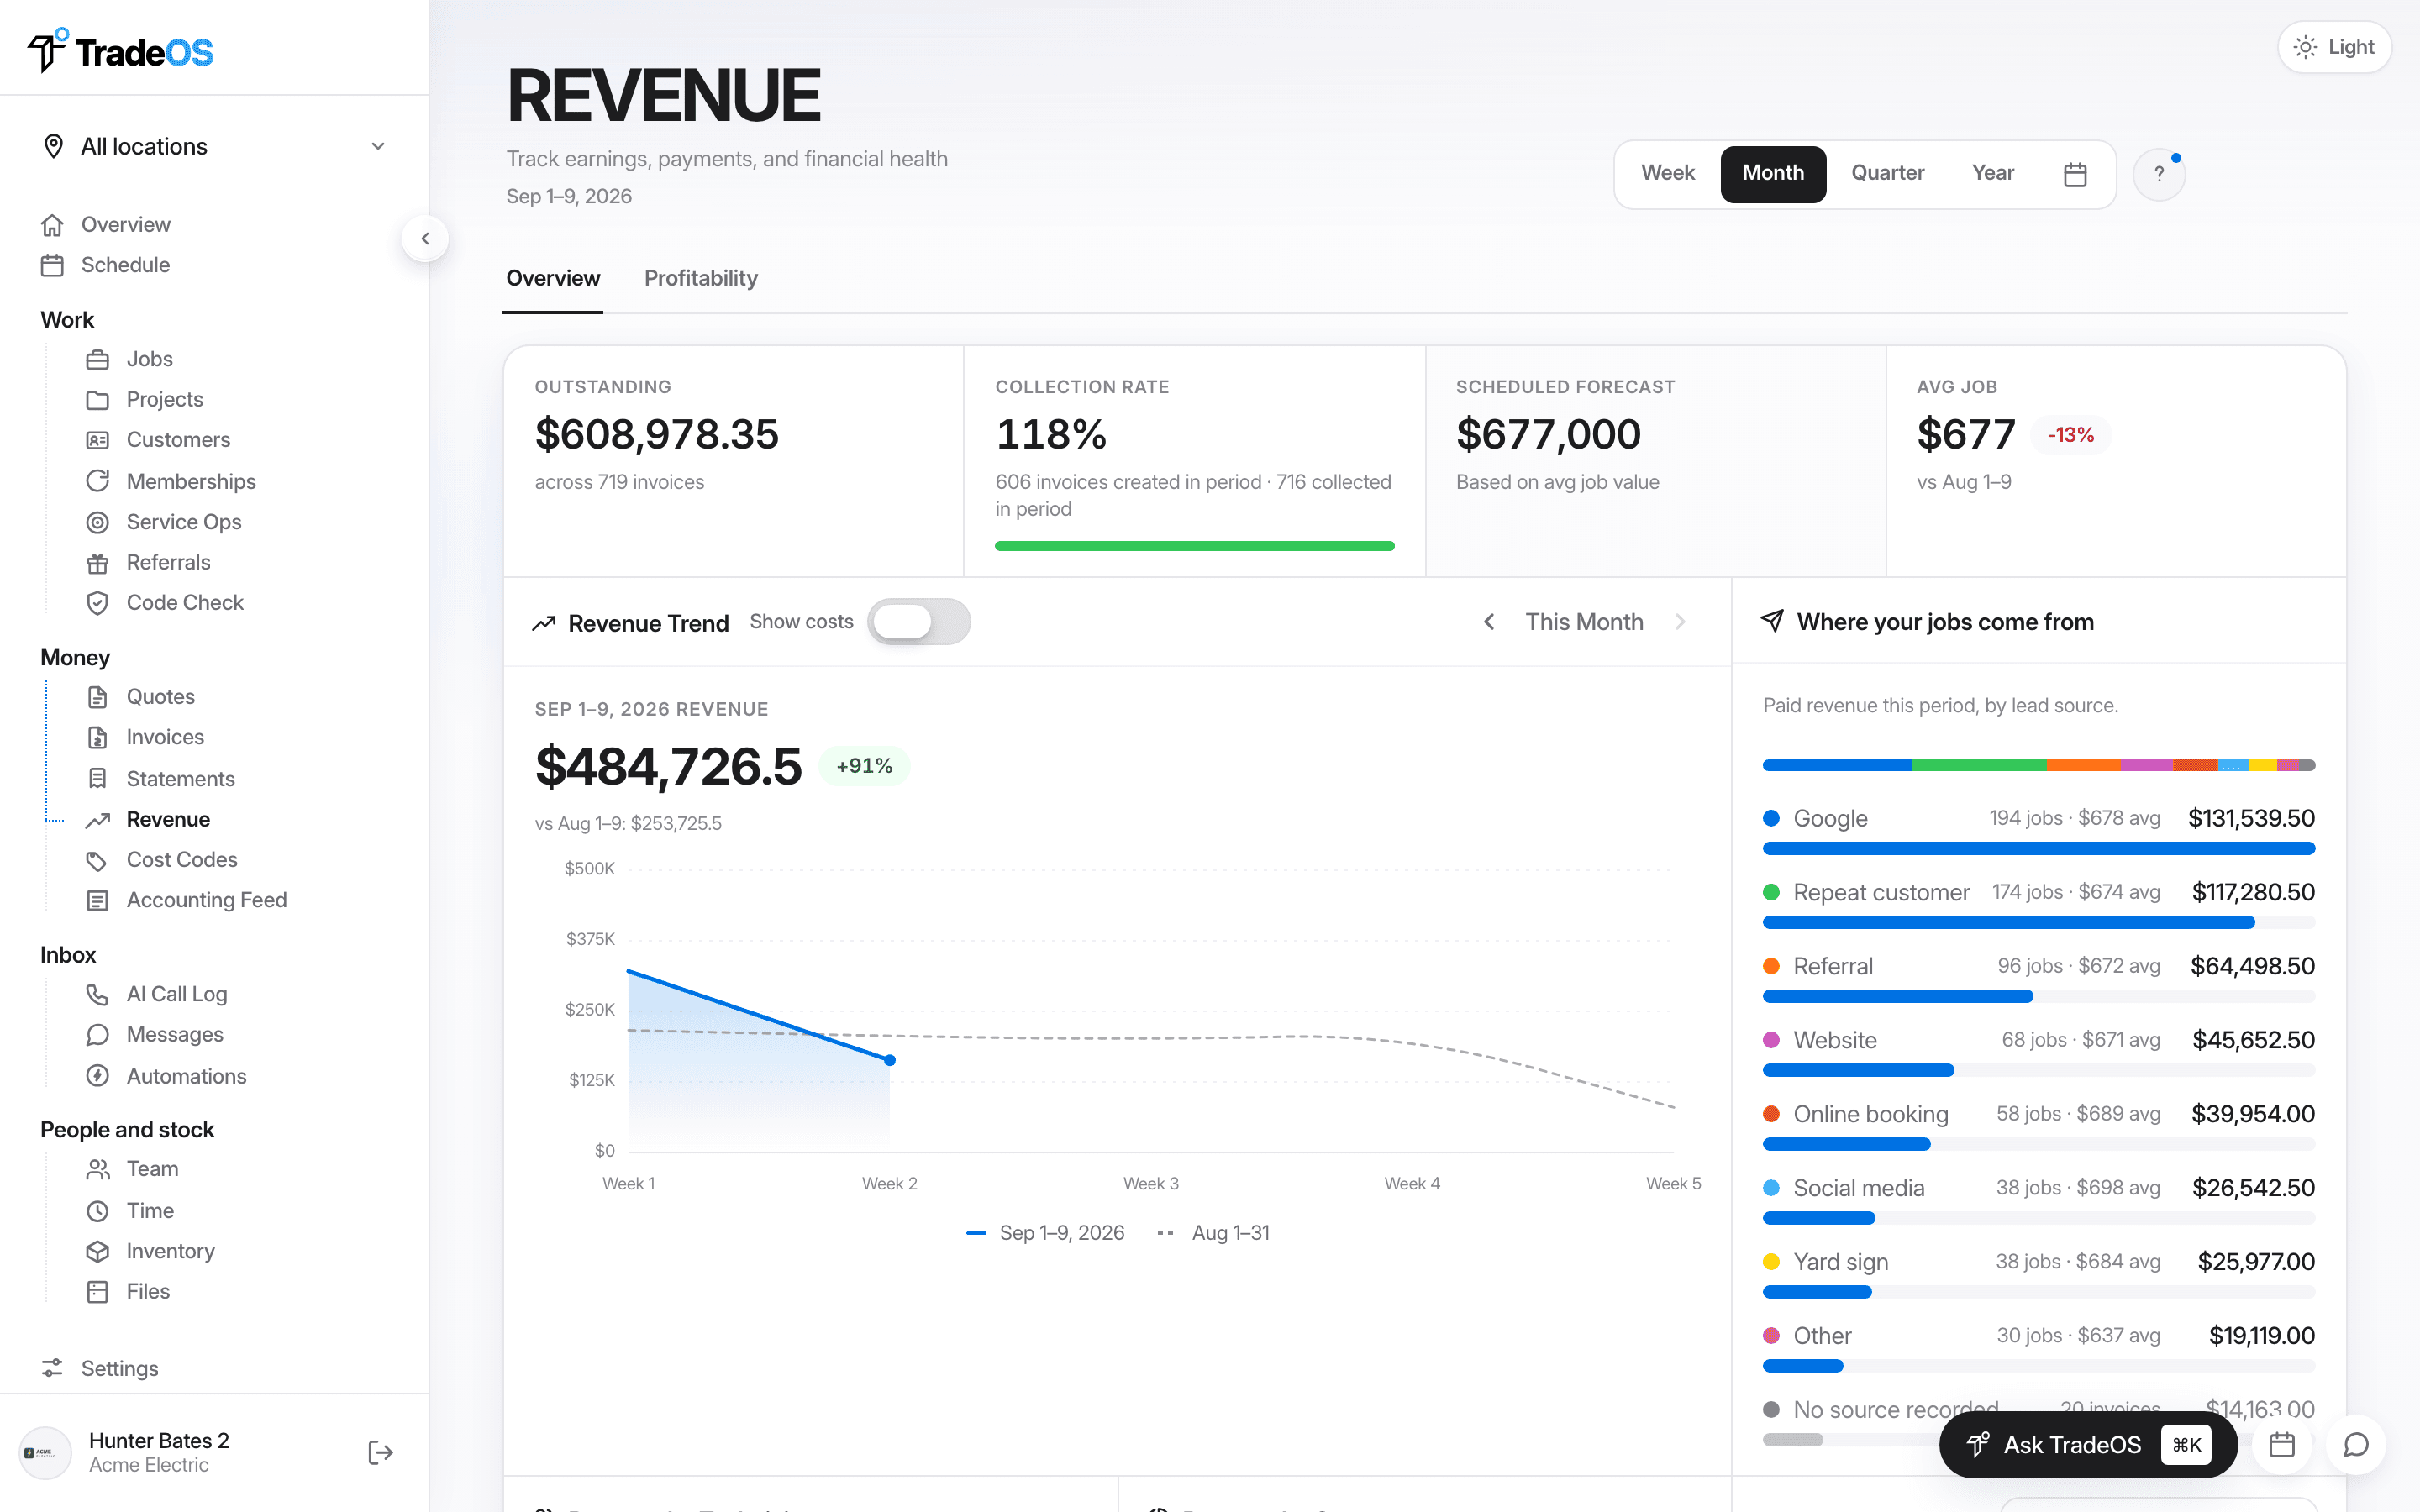2420x1512 pixels.
Task: Open the chat bubble icon at bottom right
Action: pos(2356,1445)
